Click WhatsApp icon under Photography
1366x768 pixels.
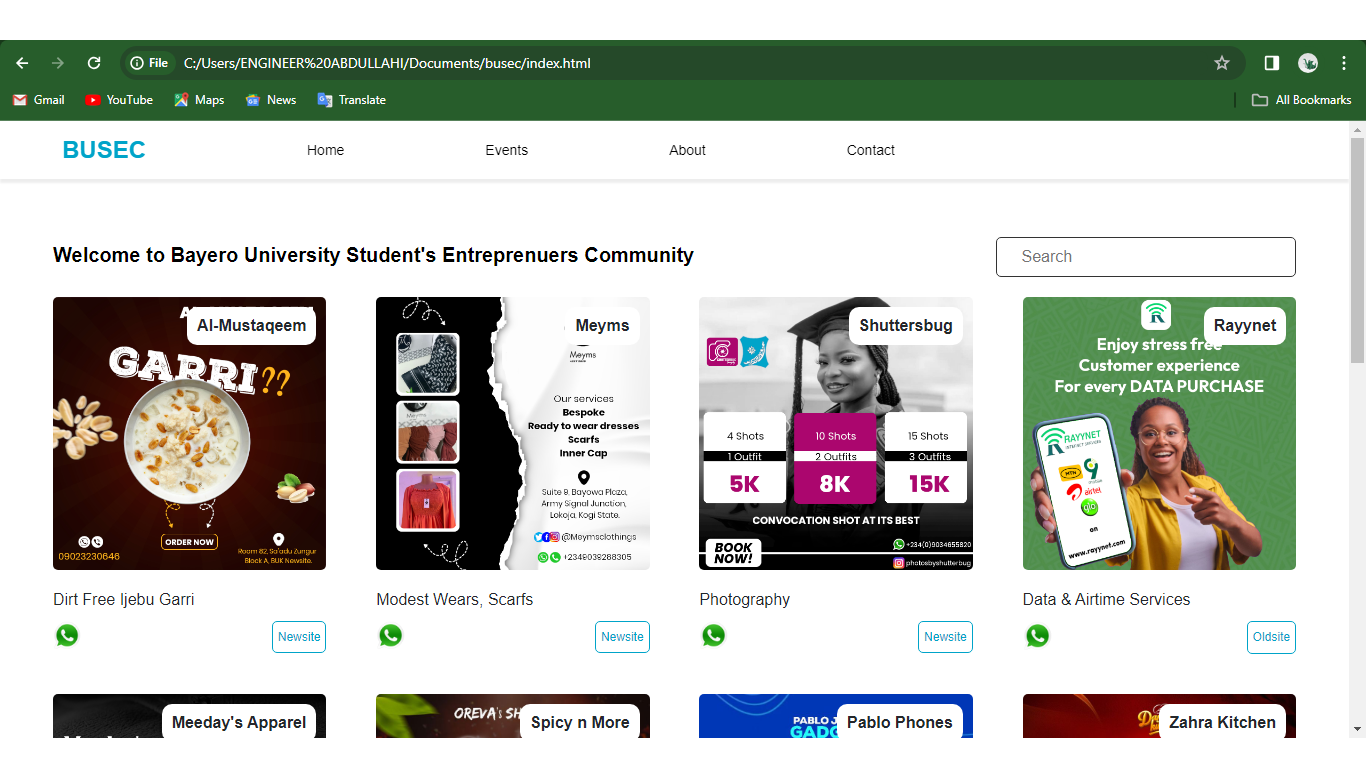(x=714, y=635)
